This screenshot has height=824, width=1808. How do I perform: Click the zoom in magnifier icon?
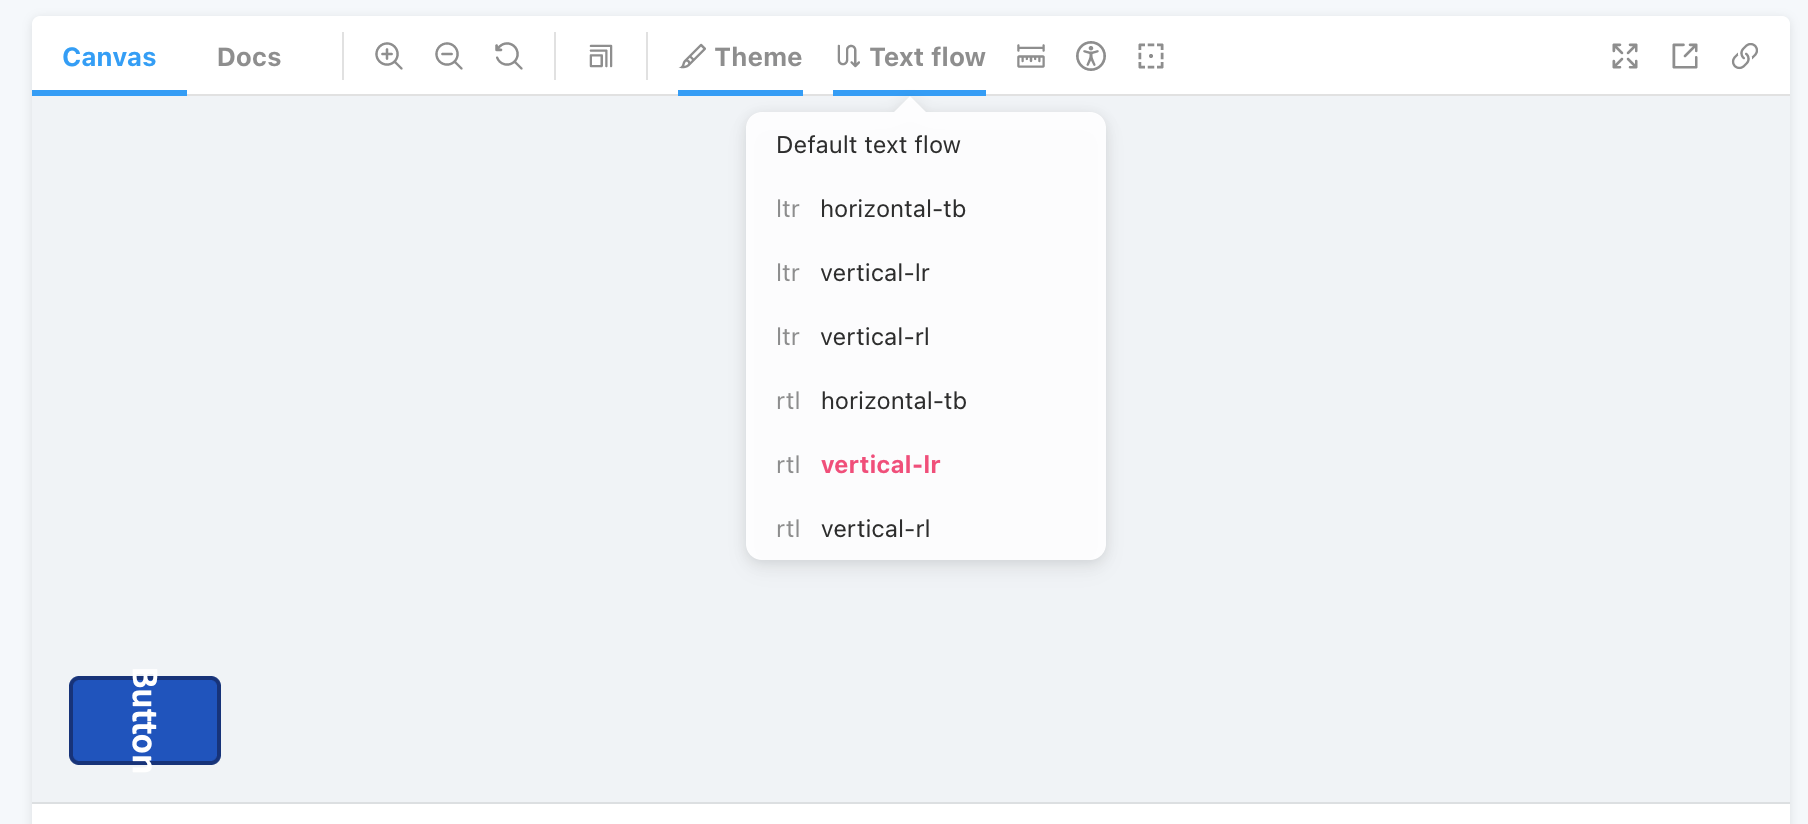click(x=389, y=56)
